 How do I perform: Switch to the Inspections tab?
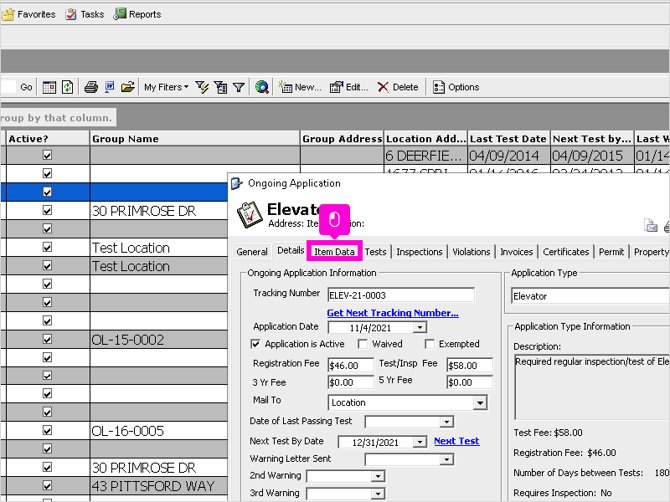(x=419, y=252)
